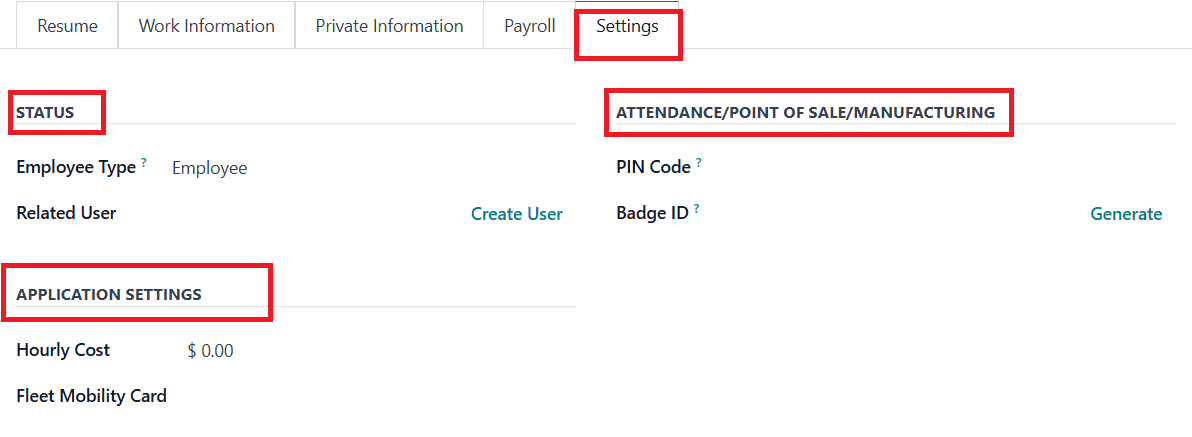Click the Create User link

pyautogui.click(x=516, y=214)
